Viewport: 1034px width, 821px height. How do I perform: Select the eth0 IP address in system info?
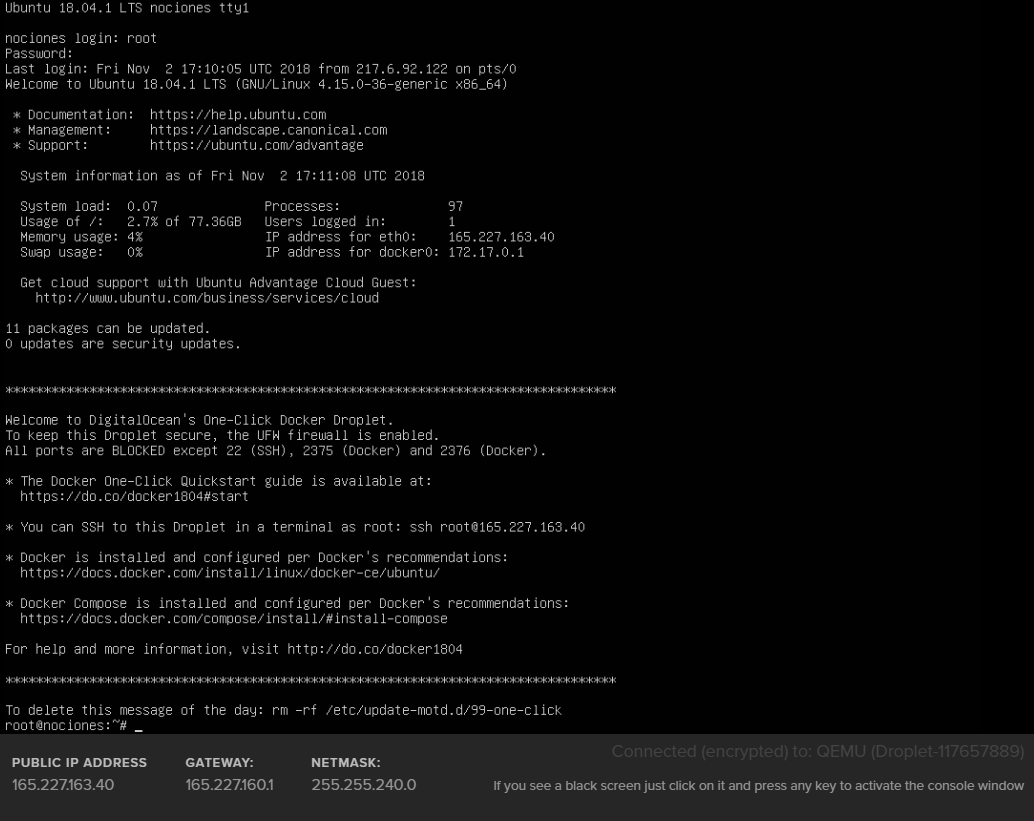point(501,237)
